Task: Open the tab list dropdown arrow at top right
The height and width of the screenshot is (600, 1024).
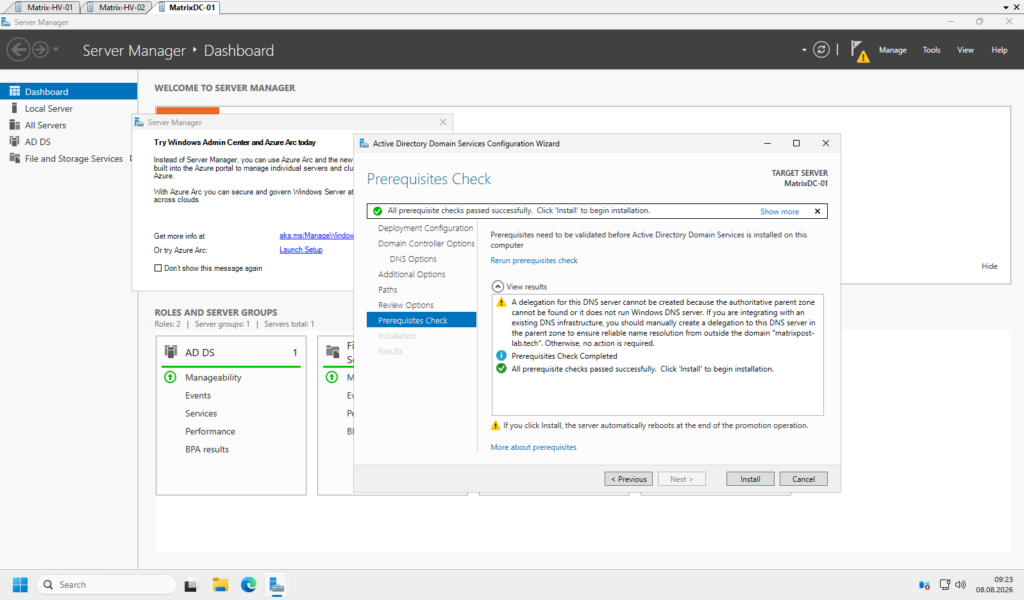Action: tap(1006, 7)
